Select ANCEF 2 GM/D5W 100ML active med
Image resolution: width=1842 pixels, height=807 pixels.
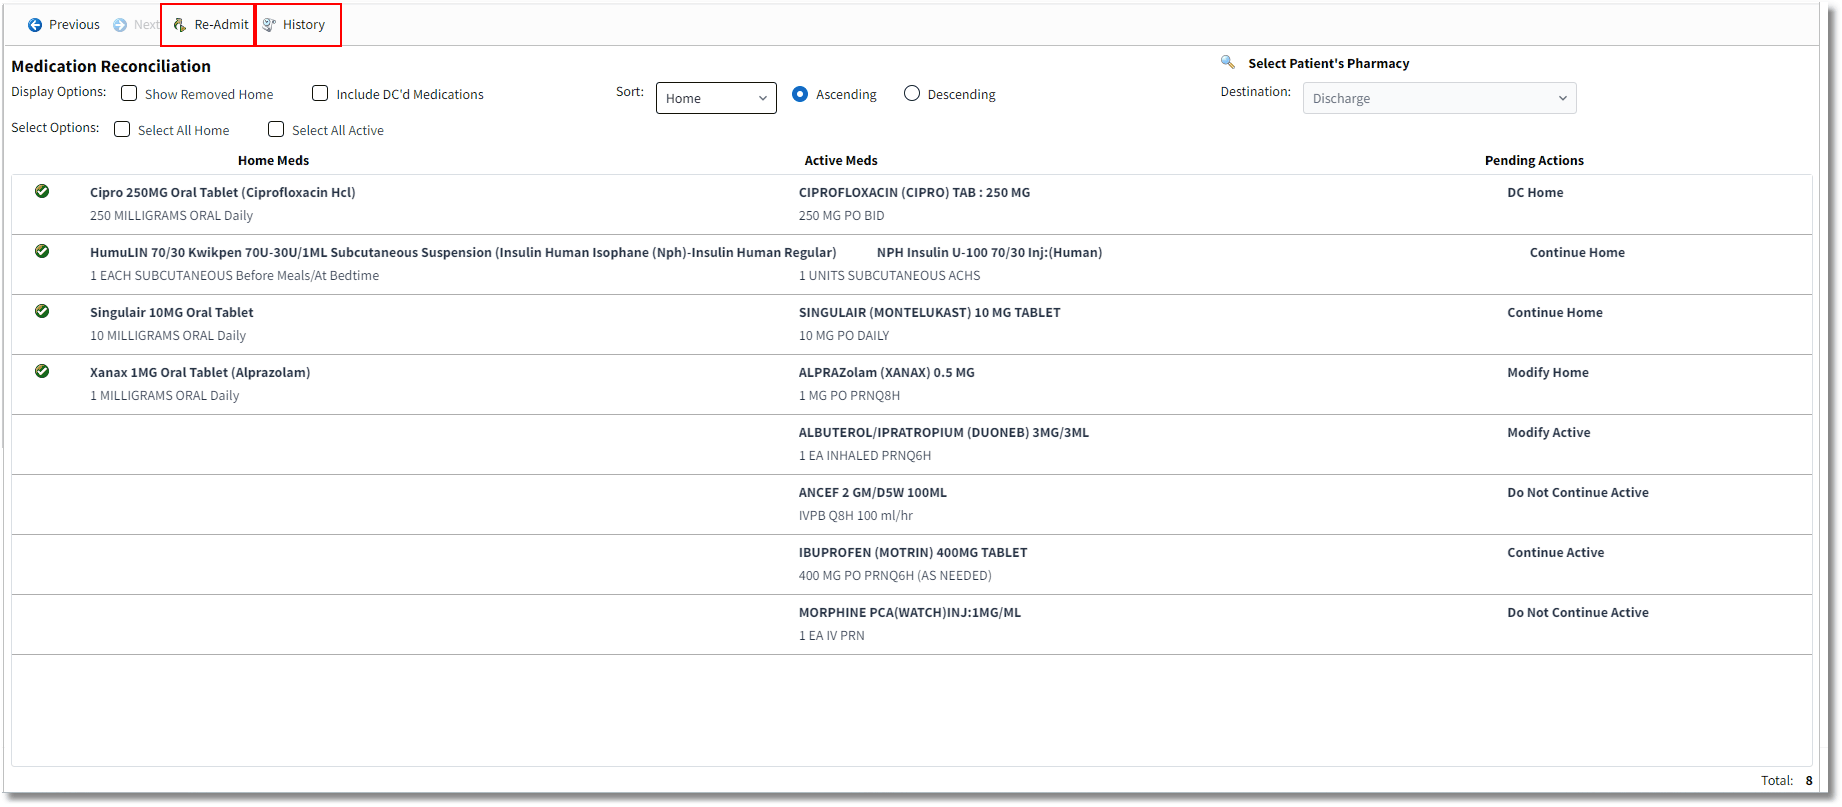click(873, 493)
